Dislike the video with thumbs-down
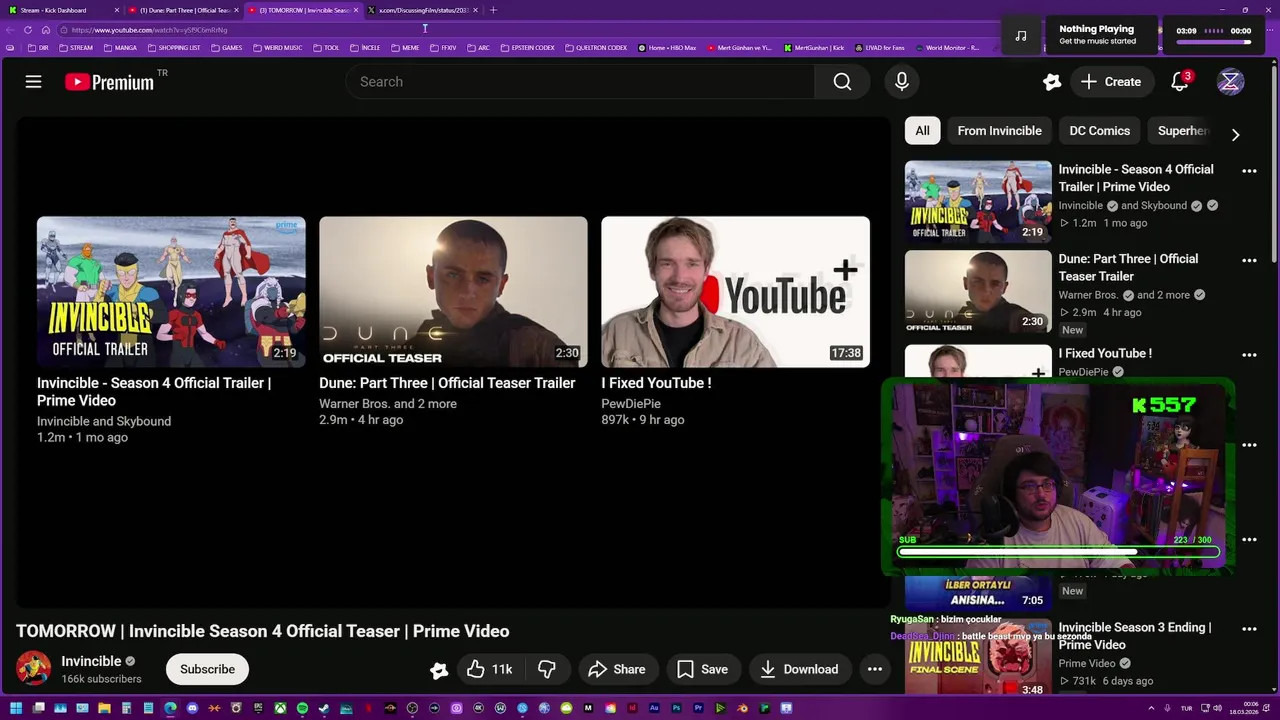Viewport: 1280px width, 720px height. click(547, 669)
